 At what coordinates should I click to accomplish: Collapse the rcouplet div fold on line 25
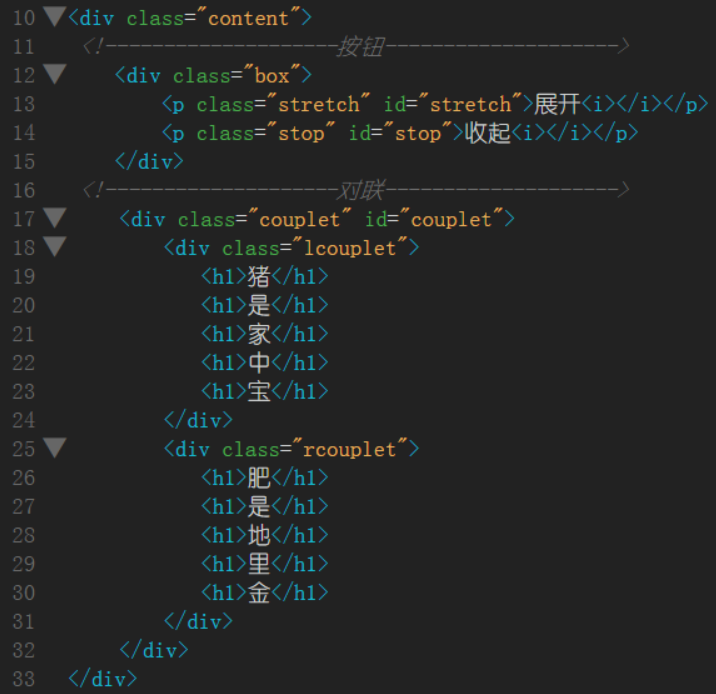click(x=54, y=448)
